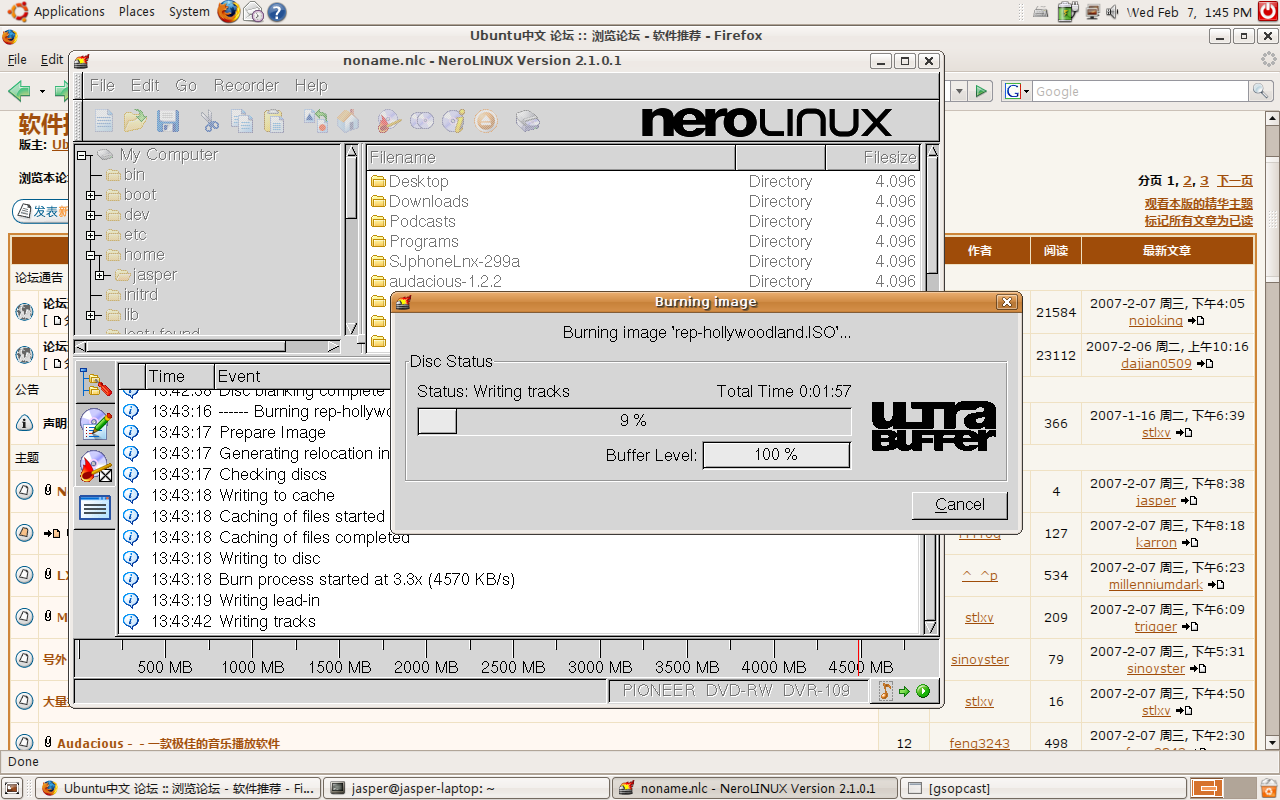Sort file list by Filesize column header
The height and width of the screenshot is (800, 1280).
(872, 157)
